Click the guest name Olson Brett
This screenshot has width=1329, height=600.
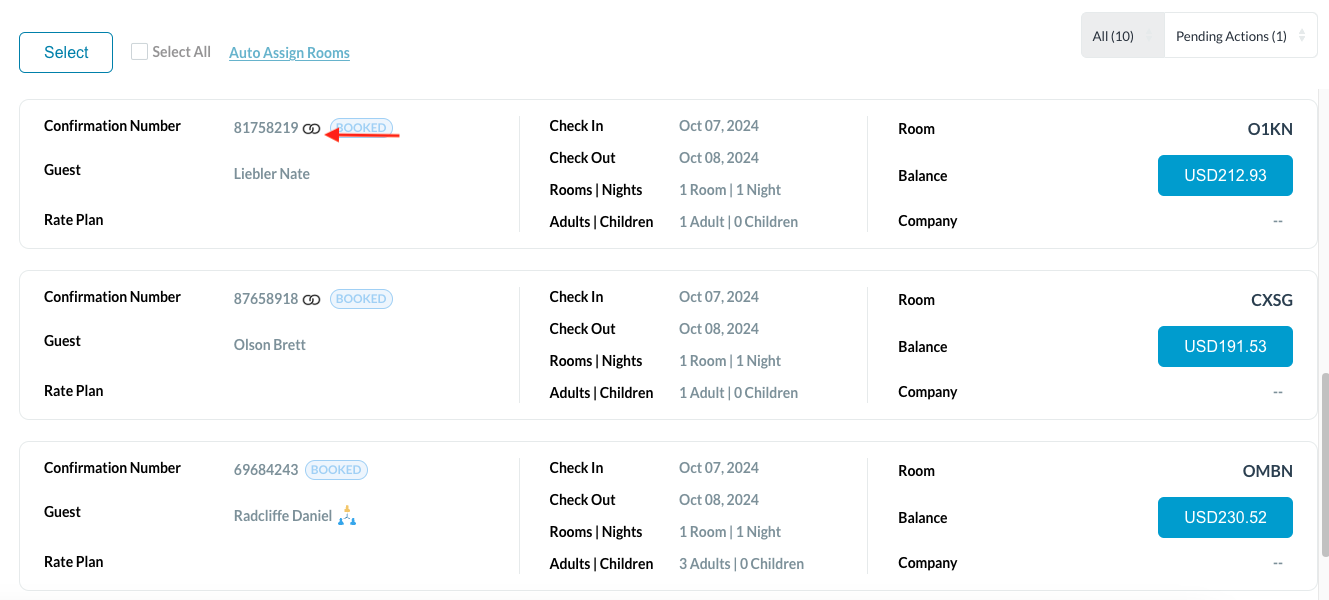pyautogui.click(x=269, y=345)
